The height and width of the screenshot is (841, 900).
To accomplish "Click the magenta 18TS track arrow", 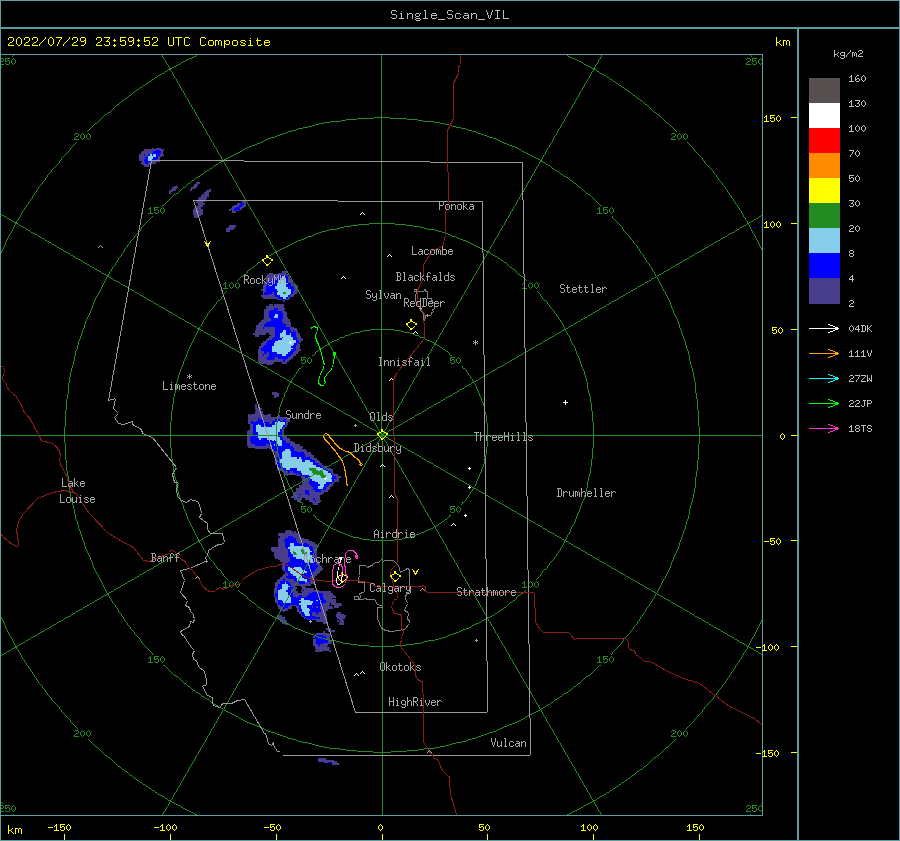I will [824, 428].
